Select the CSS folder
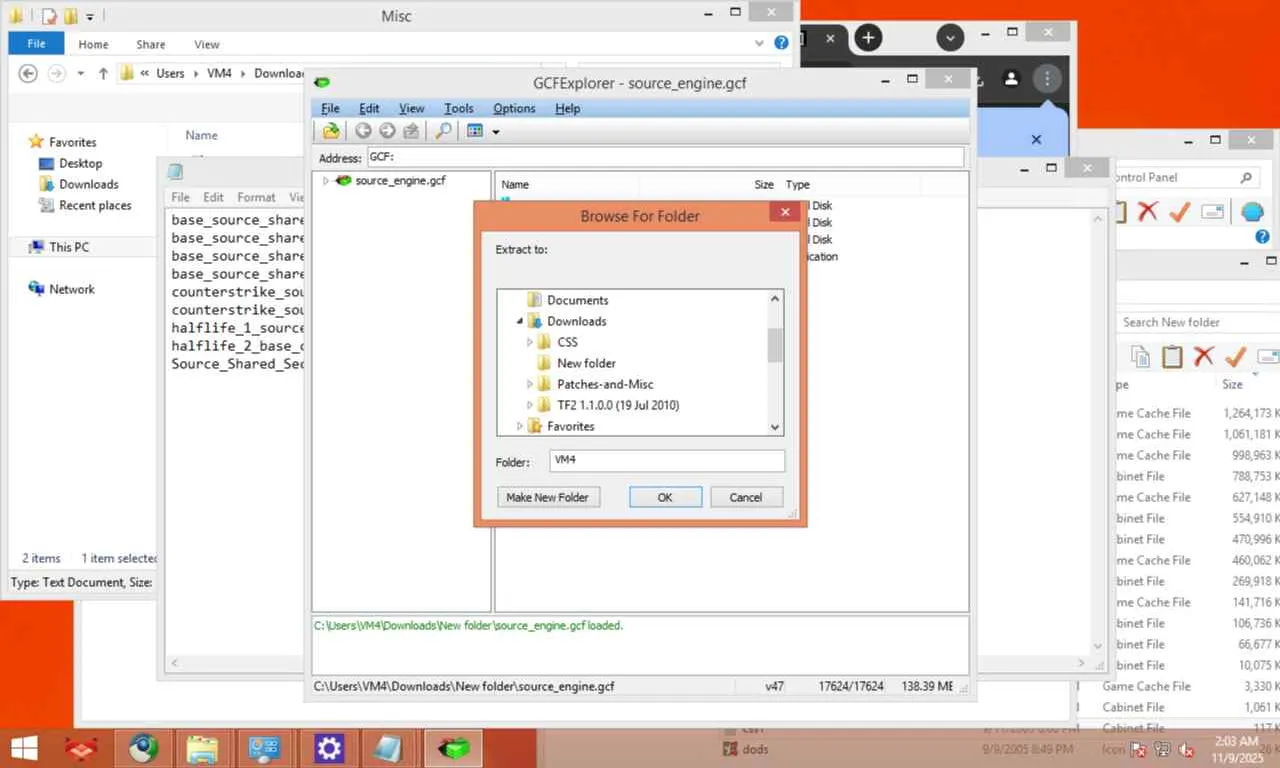The image size is (1280, 768). click(x=567, y=342)
